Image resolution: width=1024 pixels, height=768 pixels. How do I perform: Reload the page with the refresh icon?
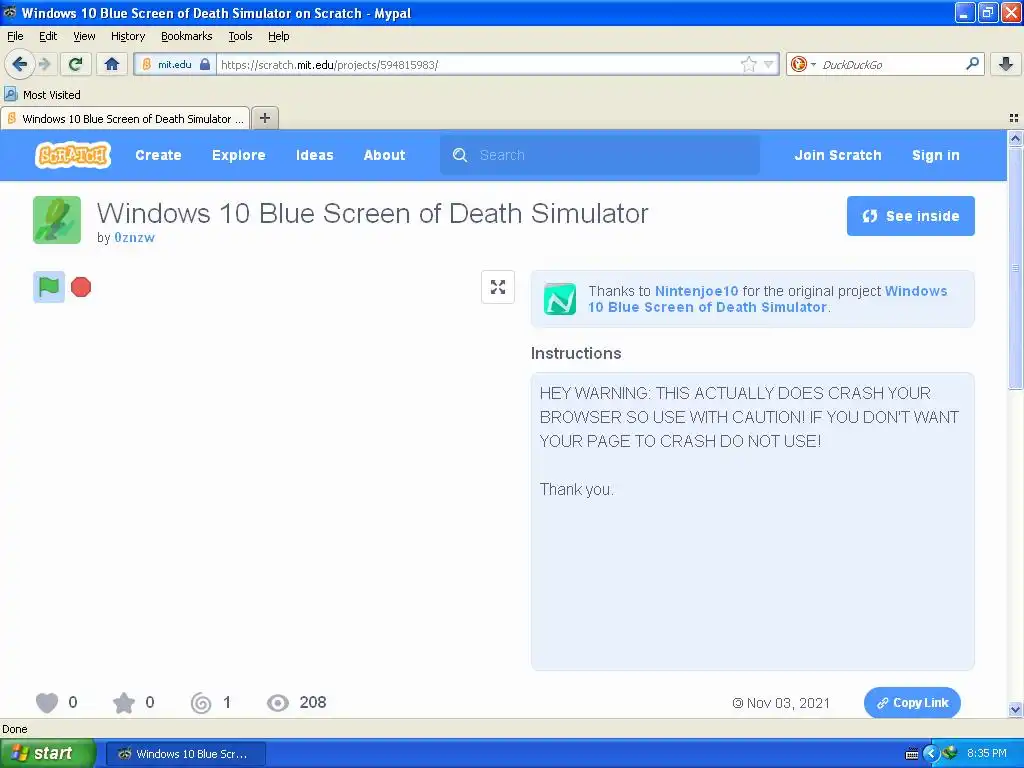click(76, 64)
